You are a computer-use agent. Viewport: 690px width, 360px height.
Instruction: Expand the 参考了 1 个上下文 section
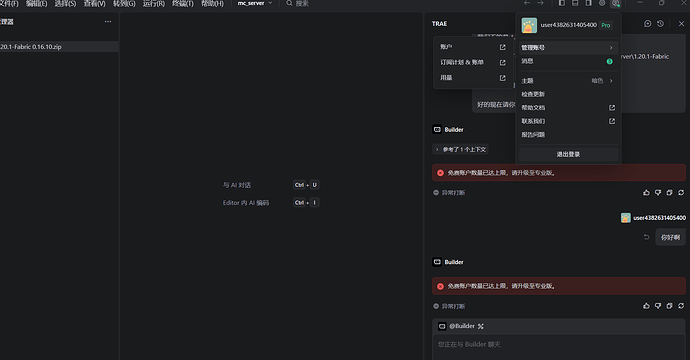point(460,150)
